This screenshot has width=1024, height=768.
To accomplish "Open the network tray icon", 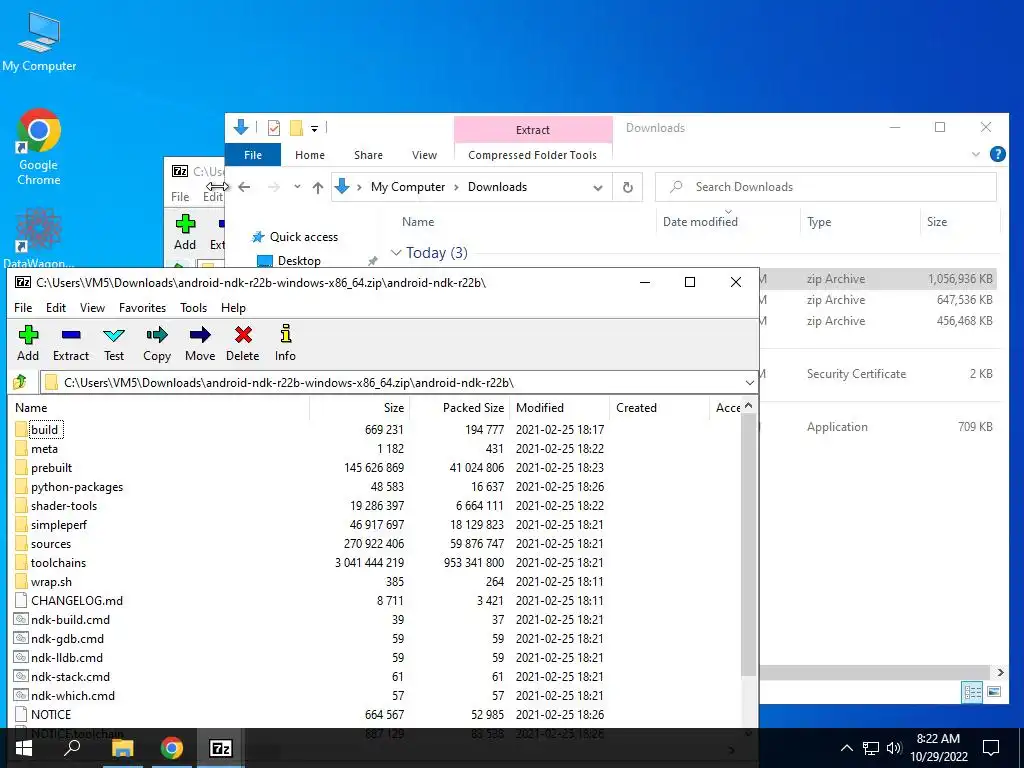I will pyautogui.click(x=871, y=748).
